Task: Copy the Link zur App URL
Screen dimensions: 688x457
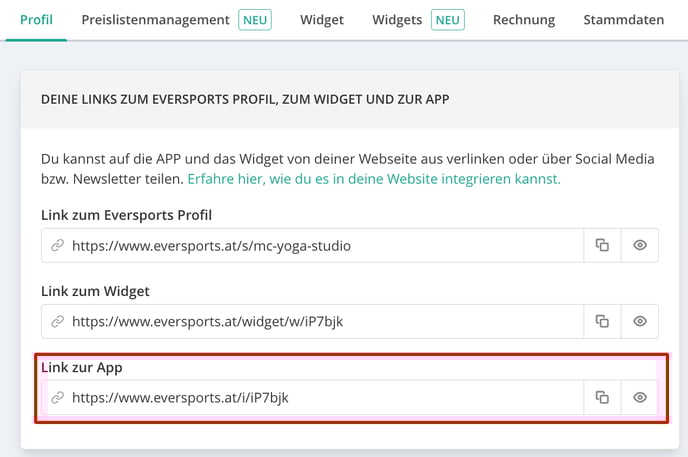Action: 602,397
